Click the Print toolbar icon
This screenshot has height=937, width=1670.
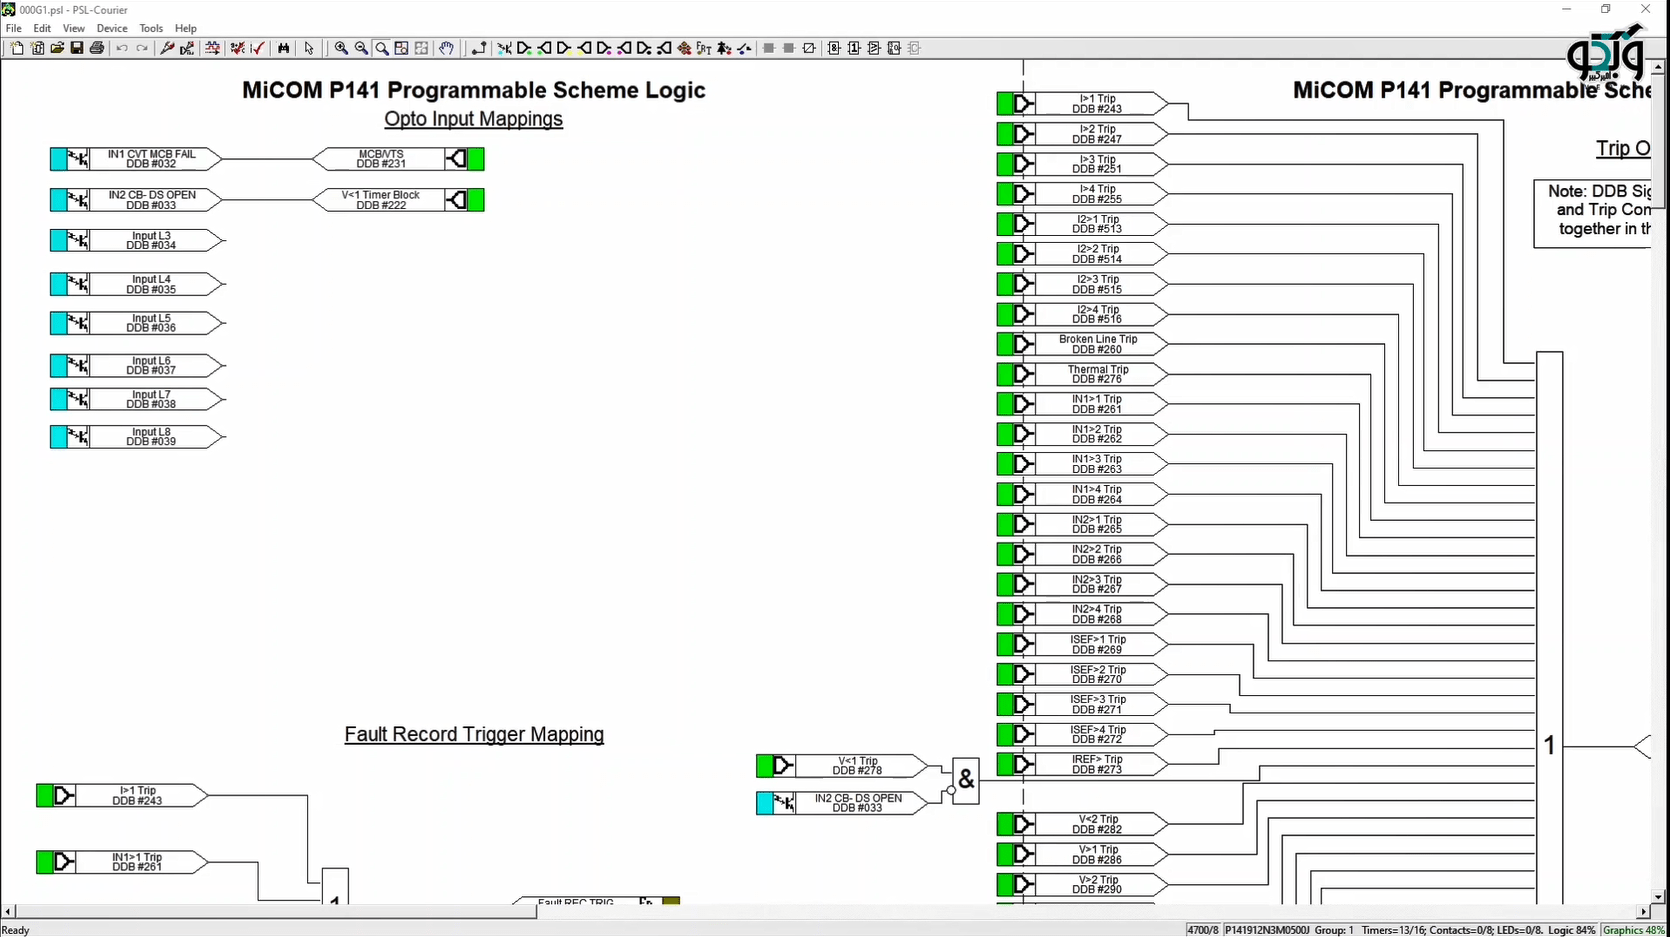pyautogui.click(x=97, y=48)
